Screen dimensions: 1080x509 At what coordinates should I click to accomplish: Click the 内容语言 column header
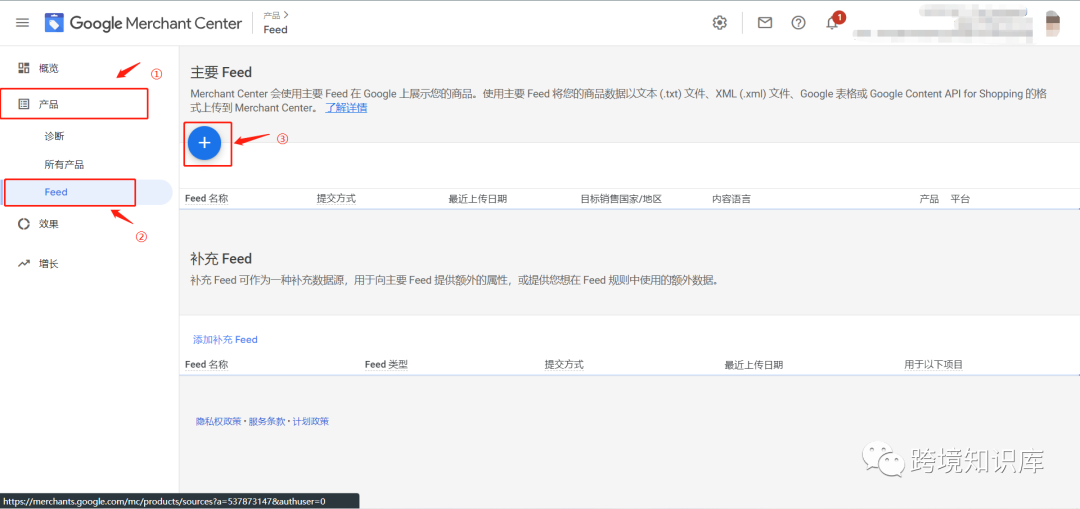[x=731, y=198]
